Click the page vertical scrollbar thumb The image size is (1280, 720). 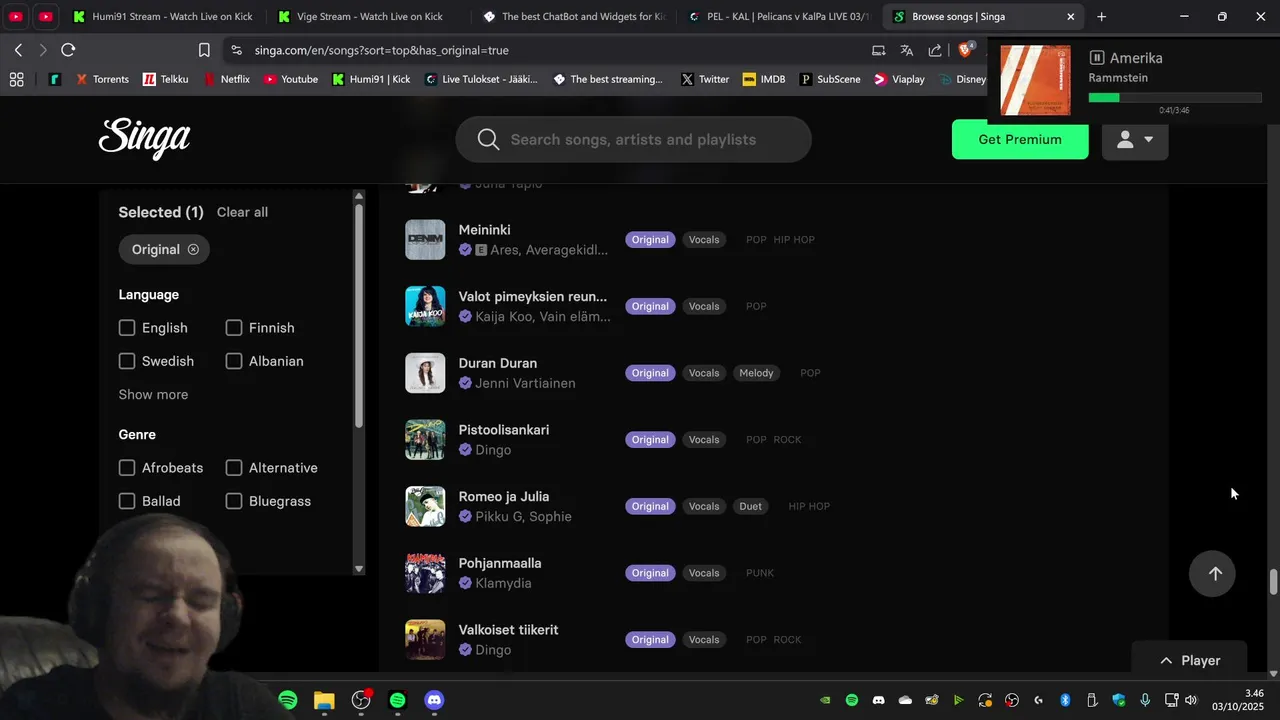(1273, 582)
